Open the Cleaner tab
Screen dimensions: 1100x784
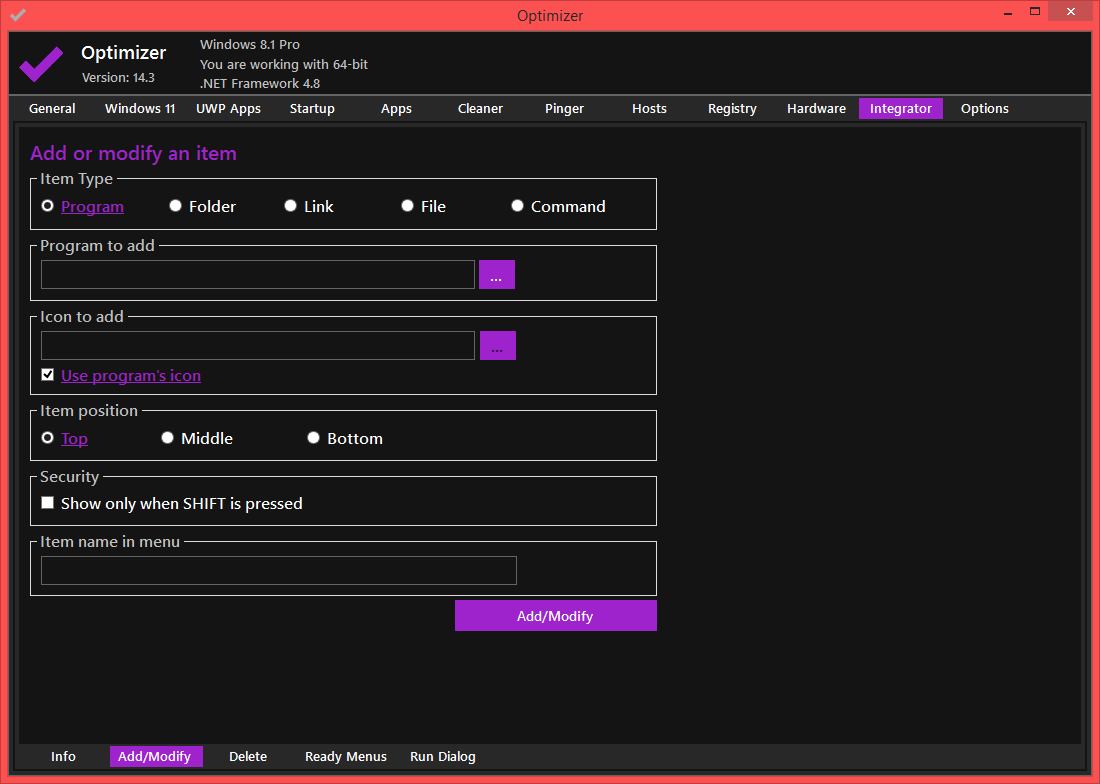pos(480,108)
